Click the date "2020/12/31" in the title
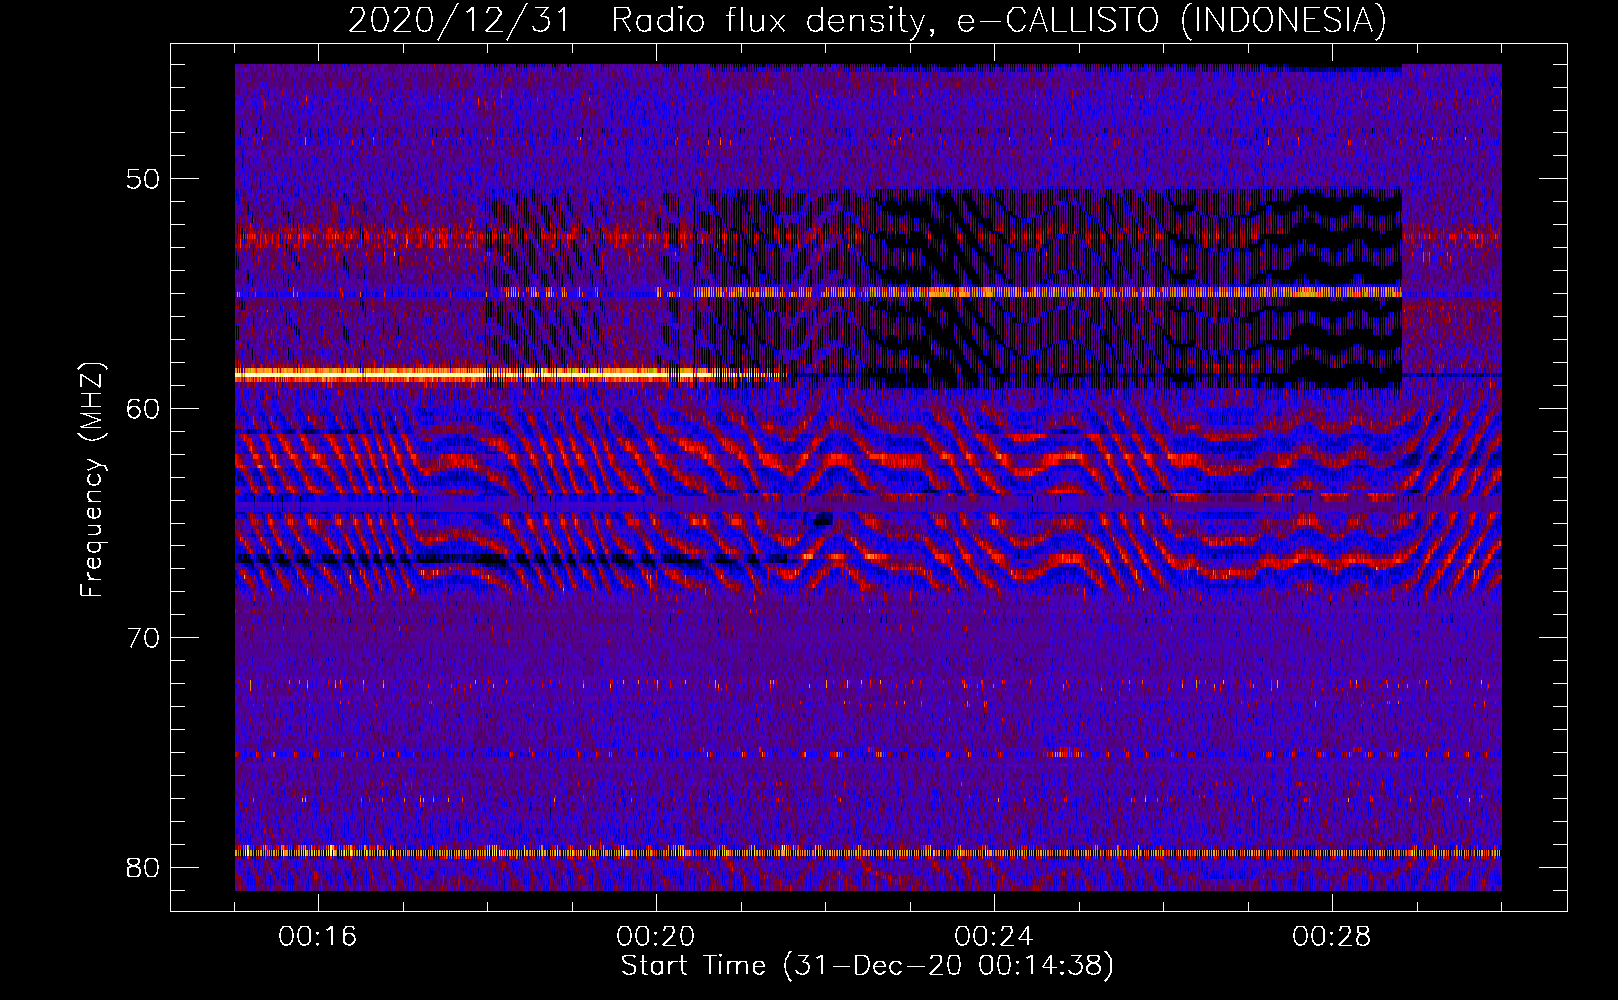The image size is (1618, 1000). (459, 20)
